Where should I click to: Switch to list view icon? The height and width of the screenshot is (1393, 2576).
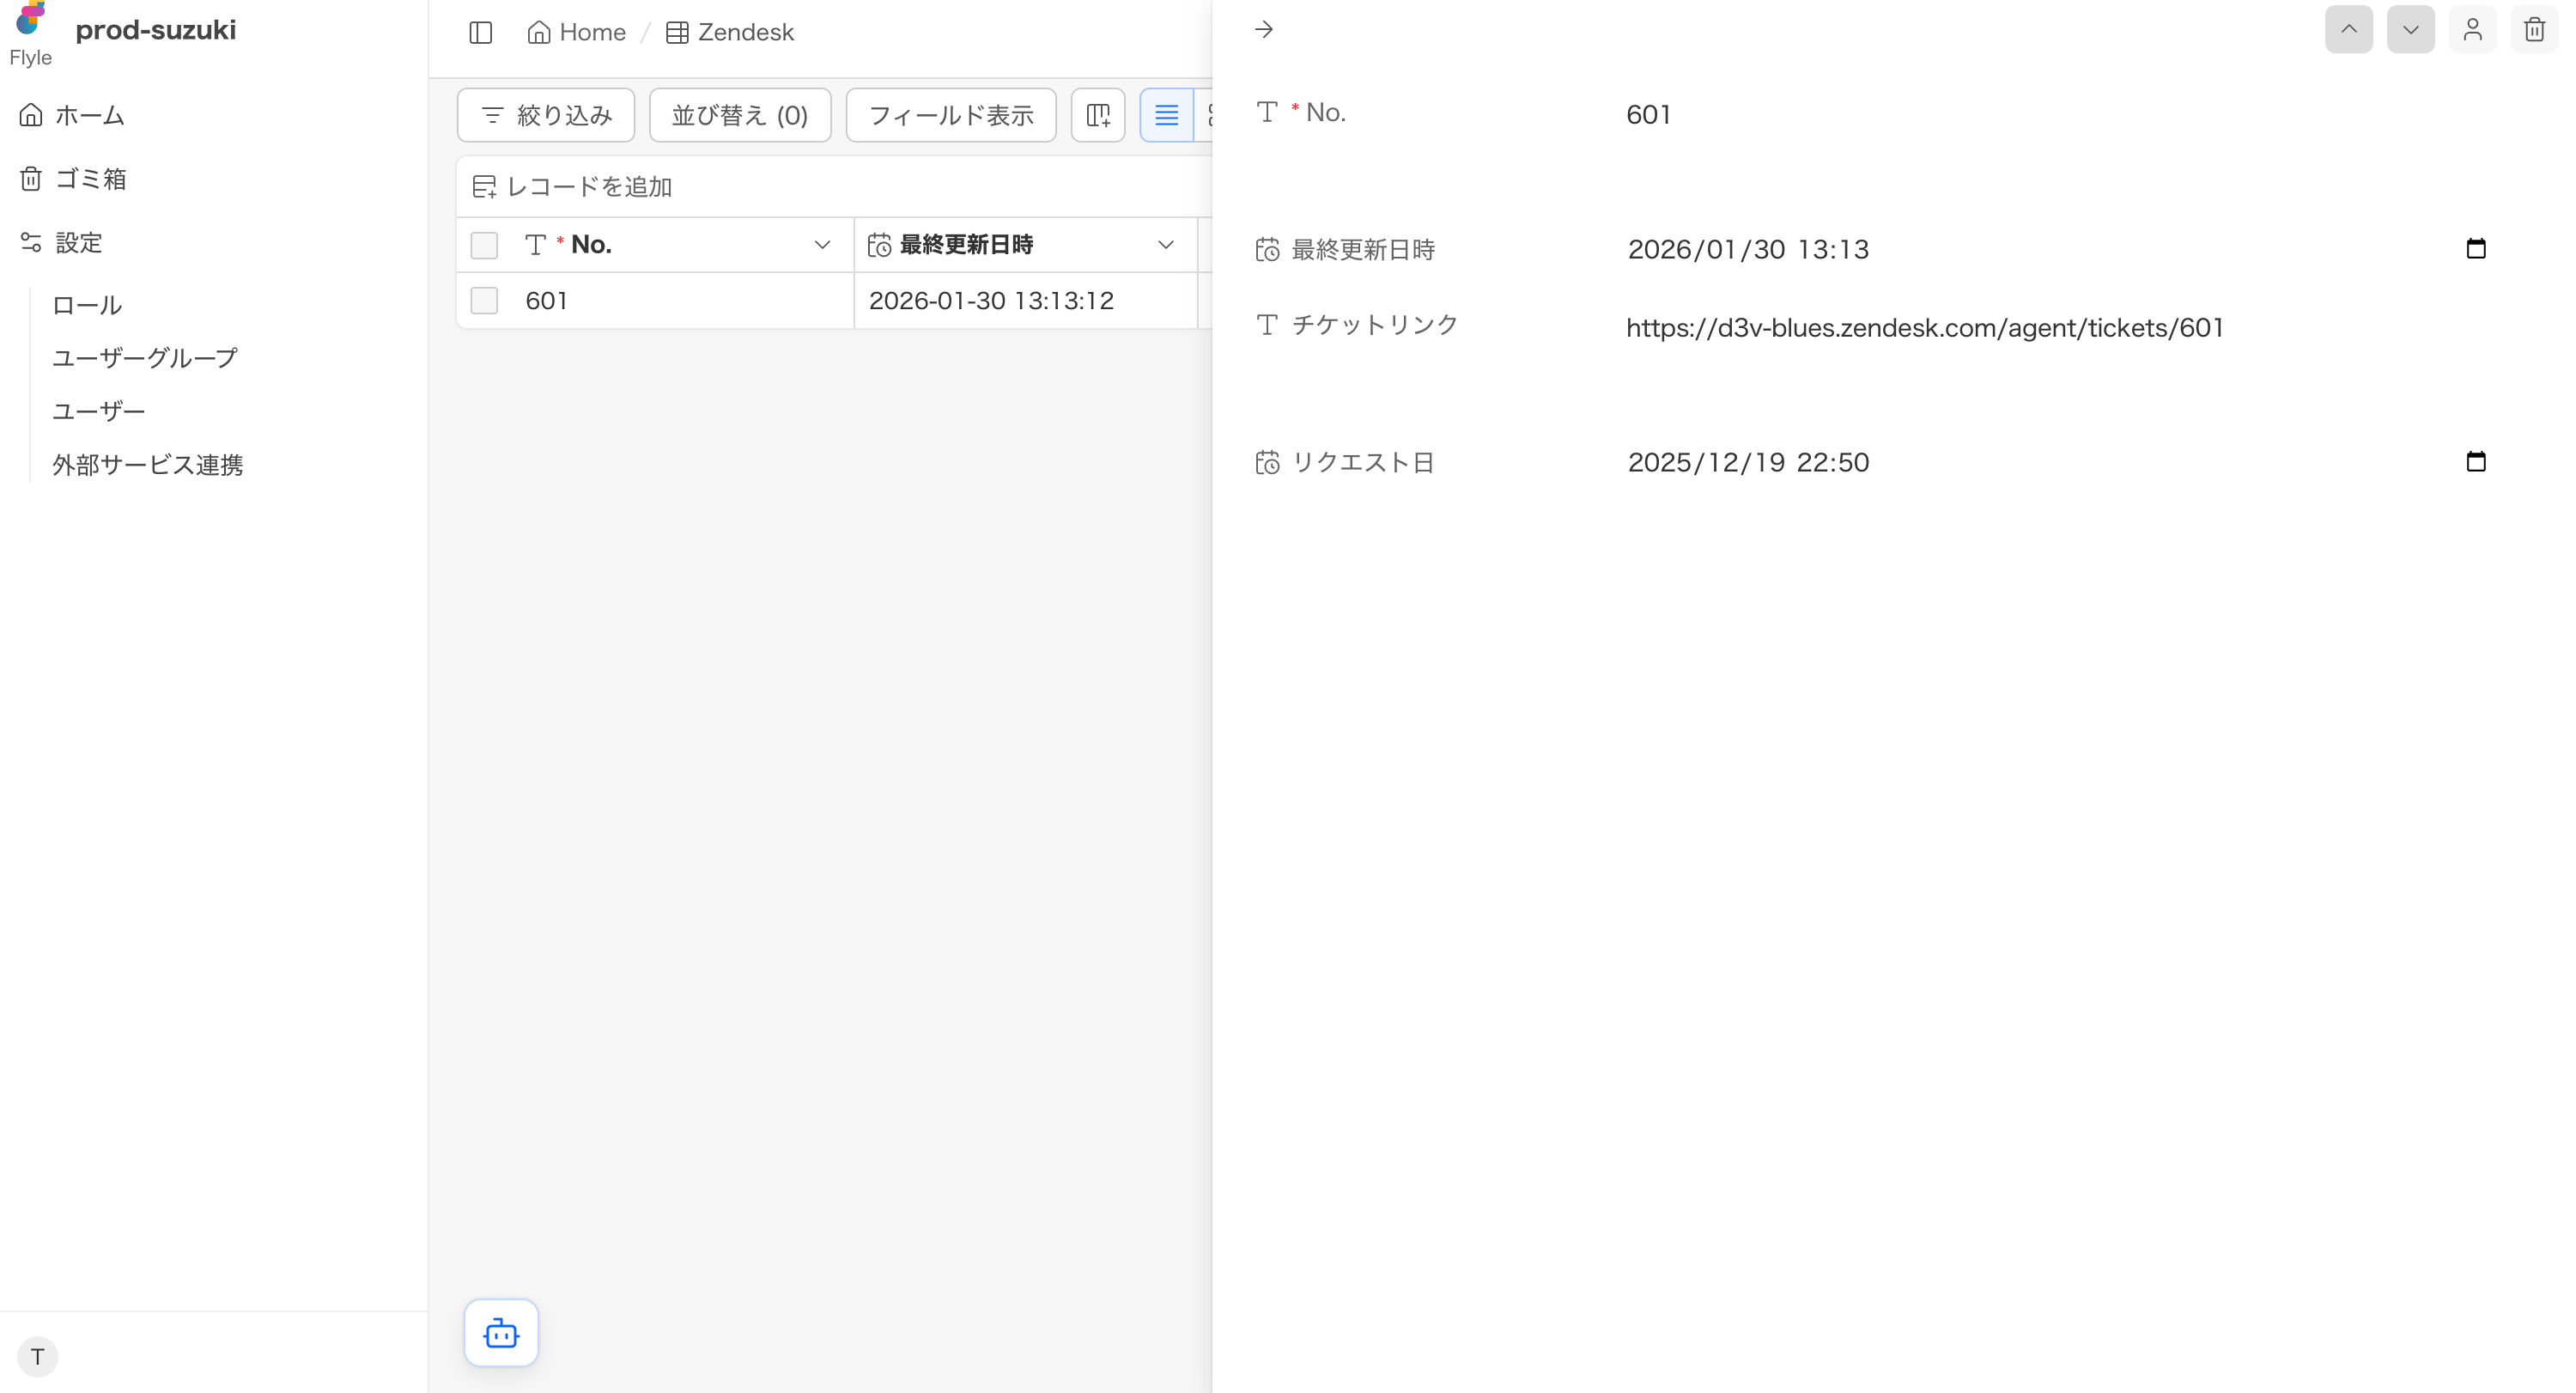[1166, 115]
